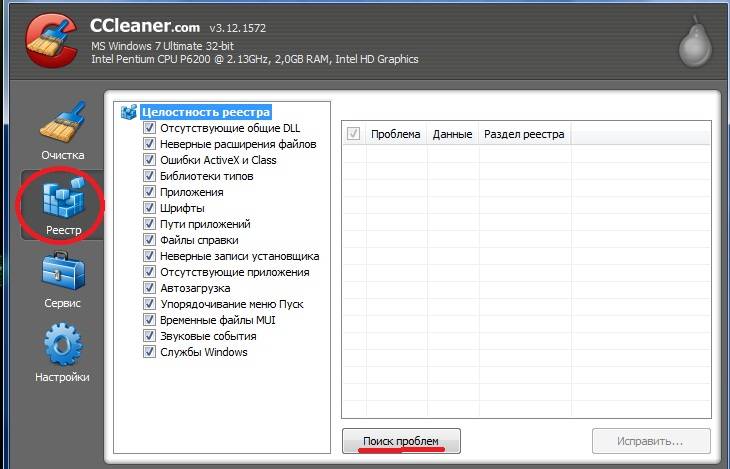730x469 pixels.
Task: Uncheck Отсутствующие общие DLL
Action: [x=149, y=128]
